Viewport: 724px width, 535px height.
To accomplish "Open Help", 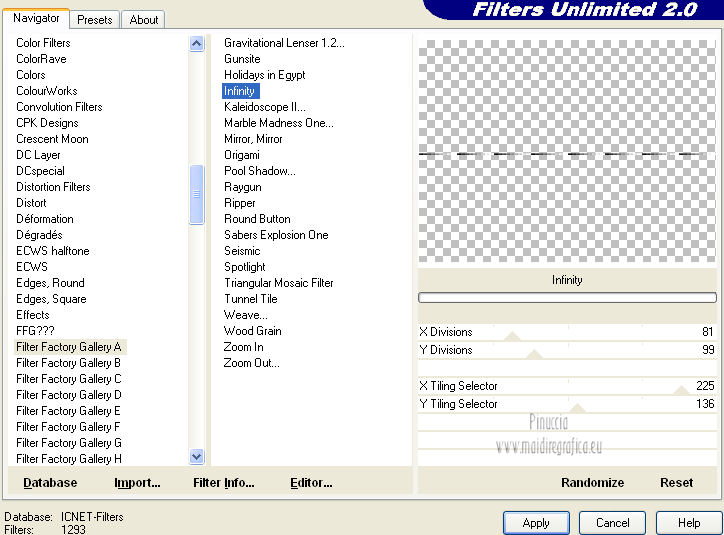I will click(689, 523).
